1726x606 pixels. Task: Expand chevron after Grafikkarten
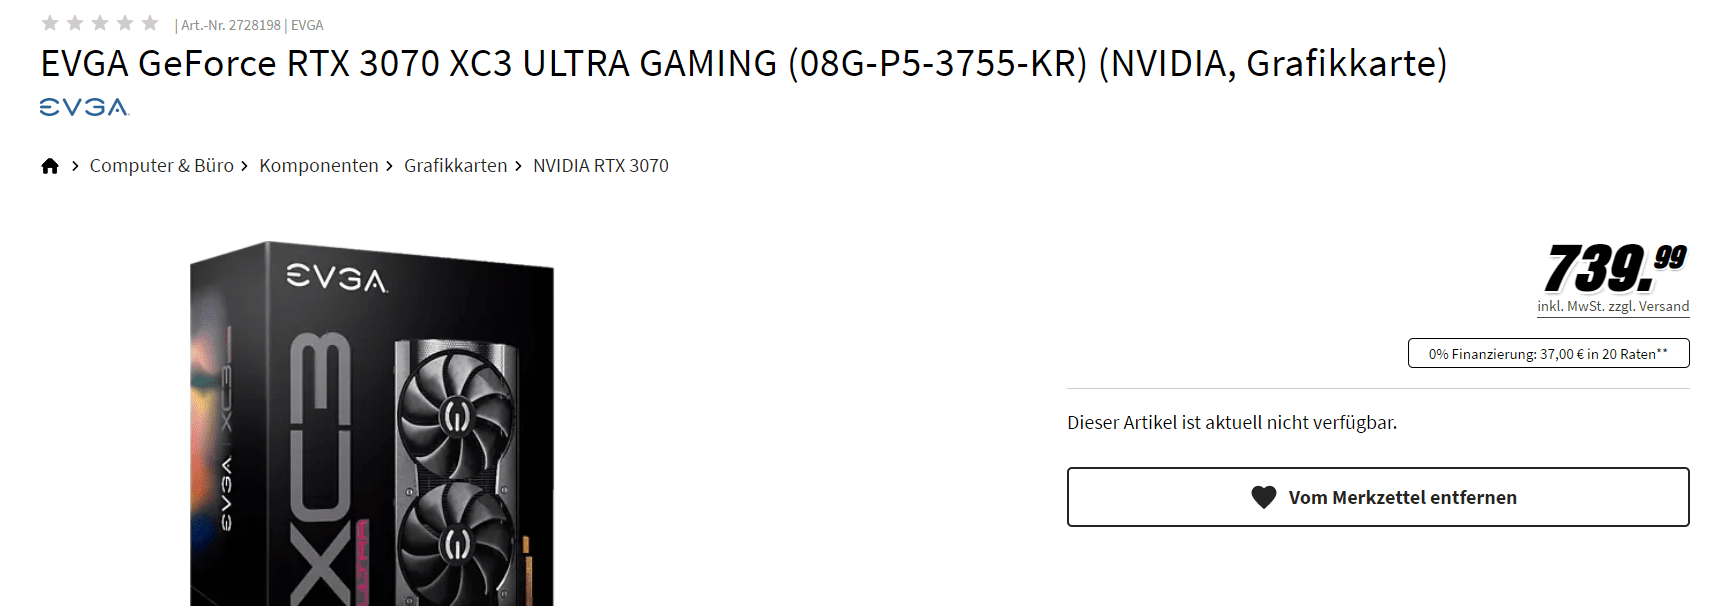click(518, 166)
